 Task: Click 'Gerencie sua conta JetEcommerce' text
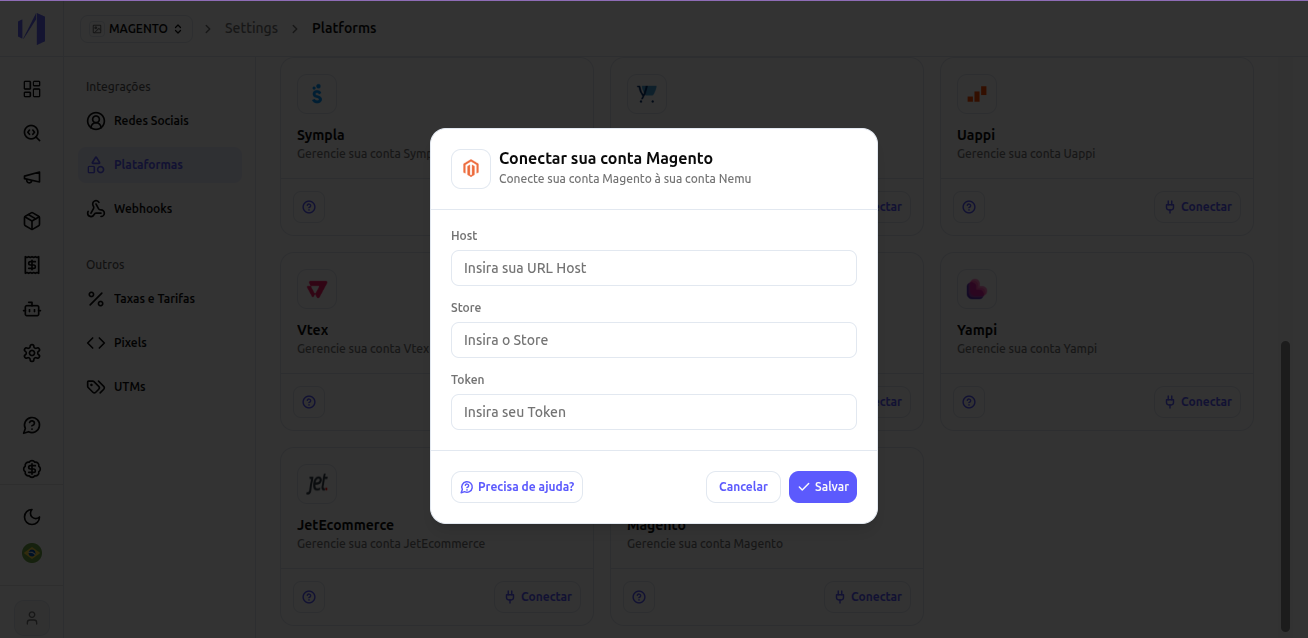(x=391, y=544)
